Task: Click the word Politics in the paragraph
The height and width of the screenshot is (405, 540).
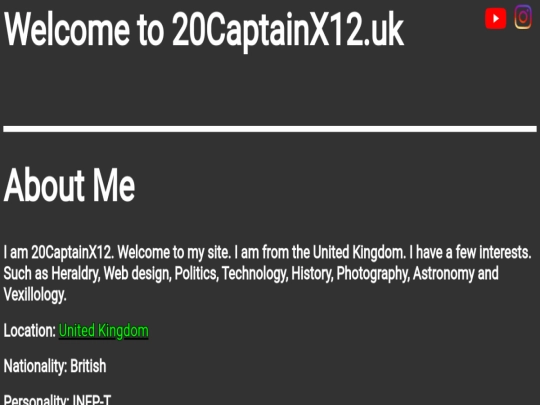Action: (x=197, y=274)
